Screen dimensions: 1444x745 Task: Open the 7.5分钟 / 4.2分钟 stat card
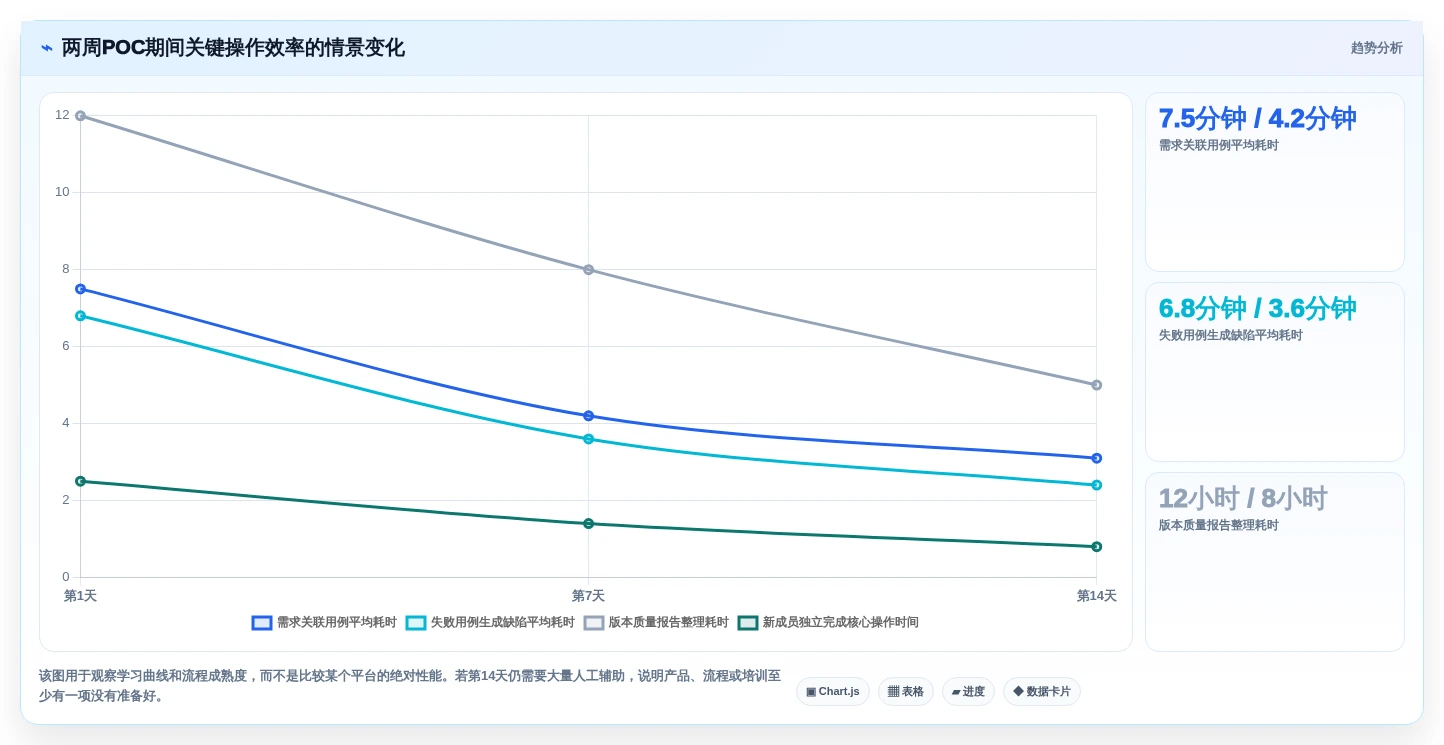click(1275, 182)
